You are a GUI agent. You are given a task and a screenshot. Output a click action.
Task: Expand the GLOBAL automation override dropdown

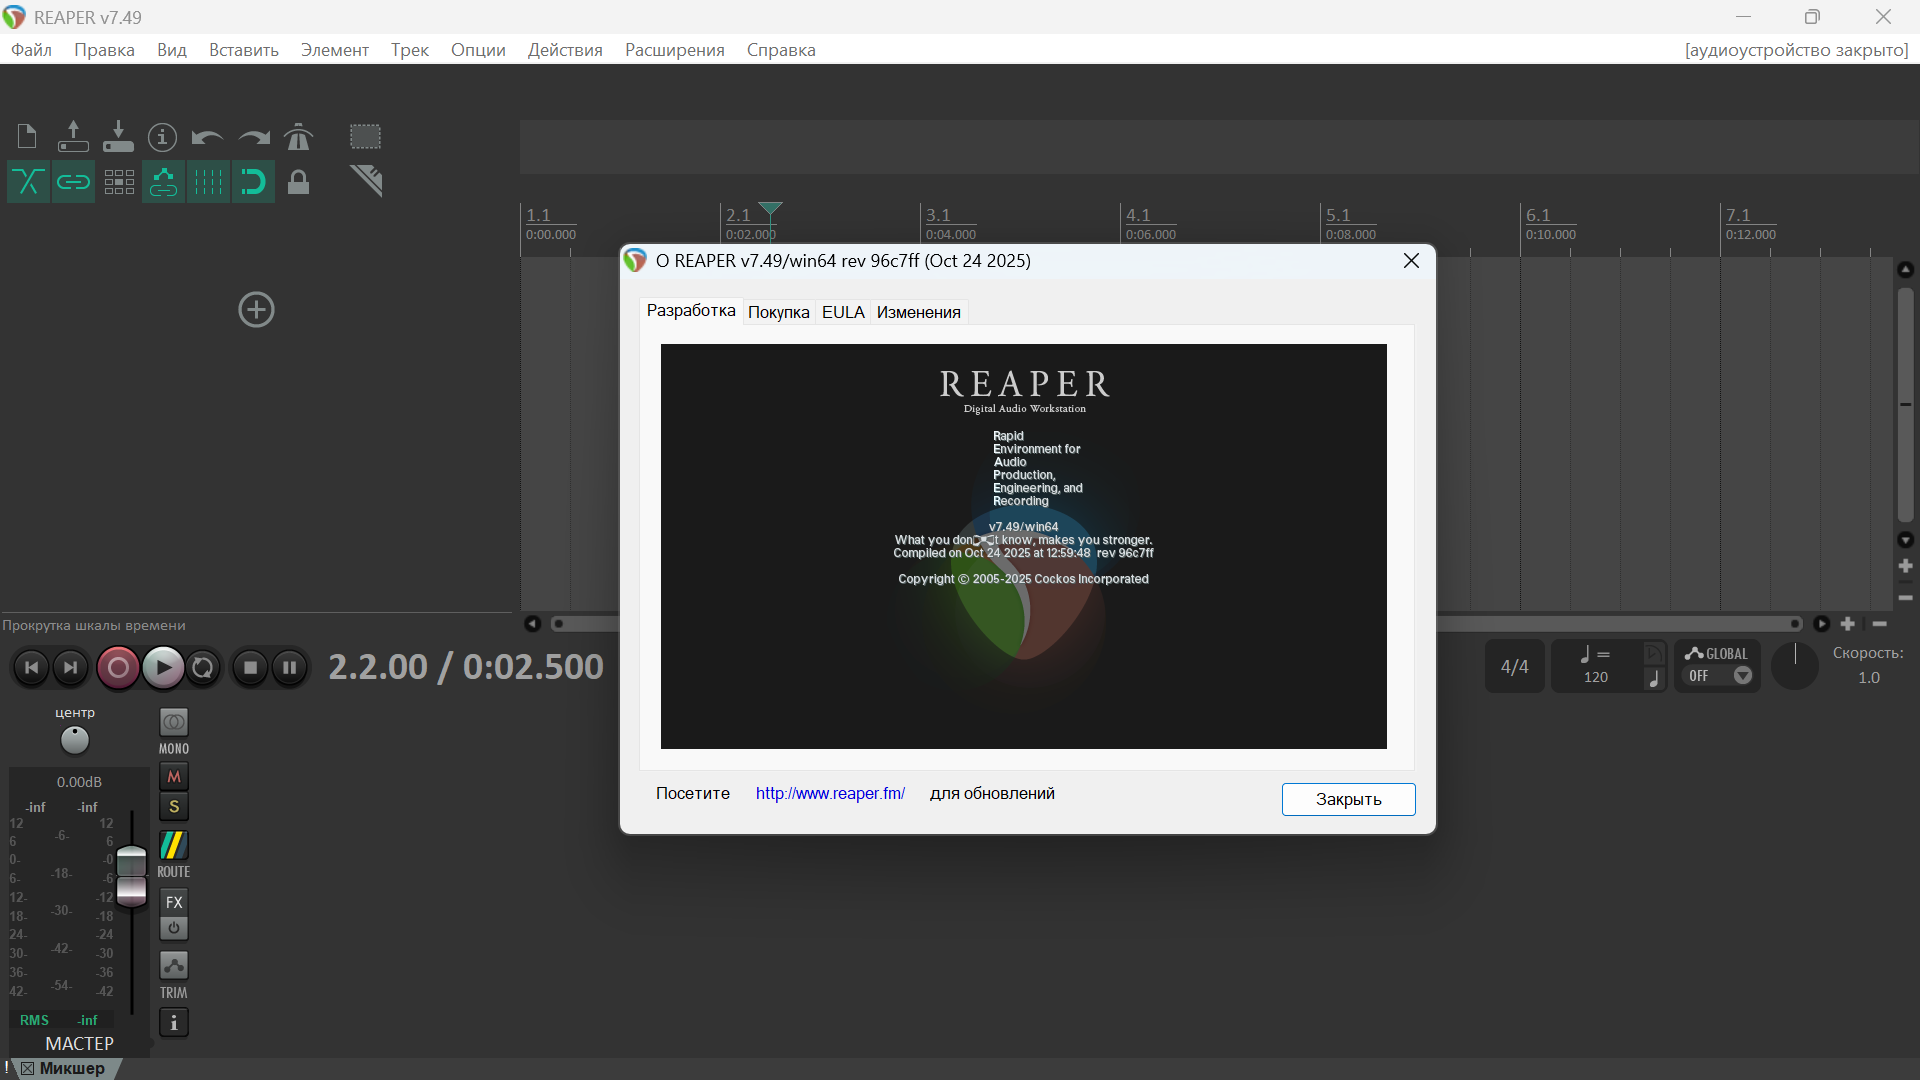click(1743, 676)
